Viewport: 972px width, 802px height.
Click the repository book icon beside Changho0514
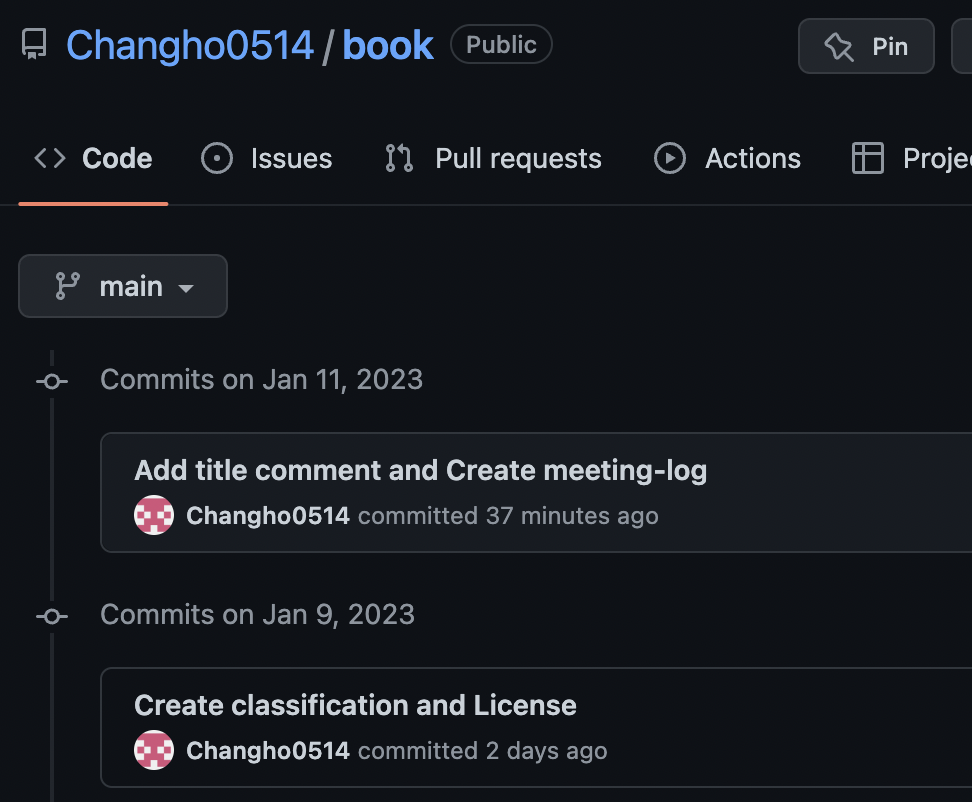(x=34, y=45)
